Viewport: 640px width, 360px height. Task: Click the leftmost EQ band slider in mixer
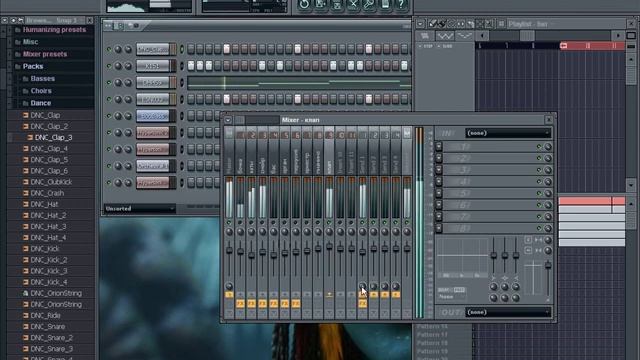point(493,256)
